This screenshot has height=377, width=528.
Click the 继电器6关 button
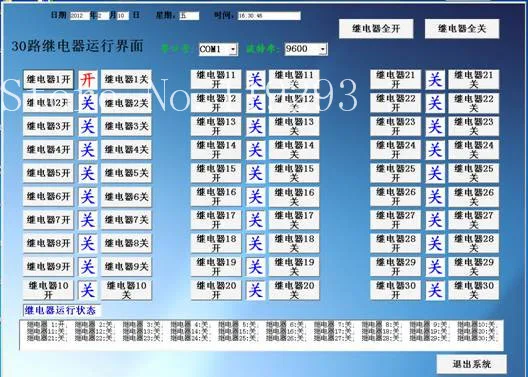126,196
